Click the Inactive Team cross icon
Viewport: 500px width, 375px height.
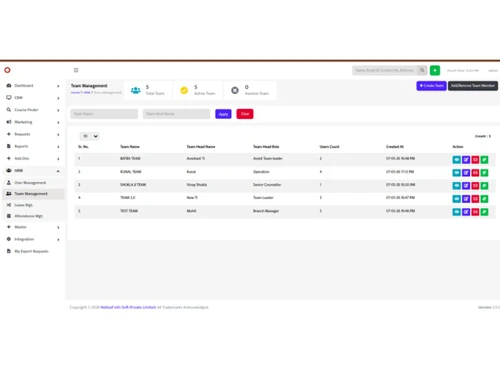(x=235, y=90)
